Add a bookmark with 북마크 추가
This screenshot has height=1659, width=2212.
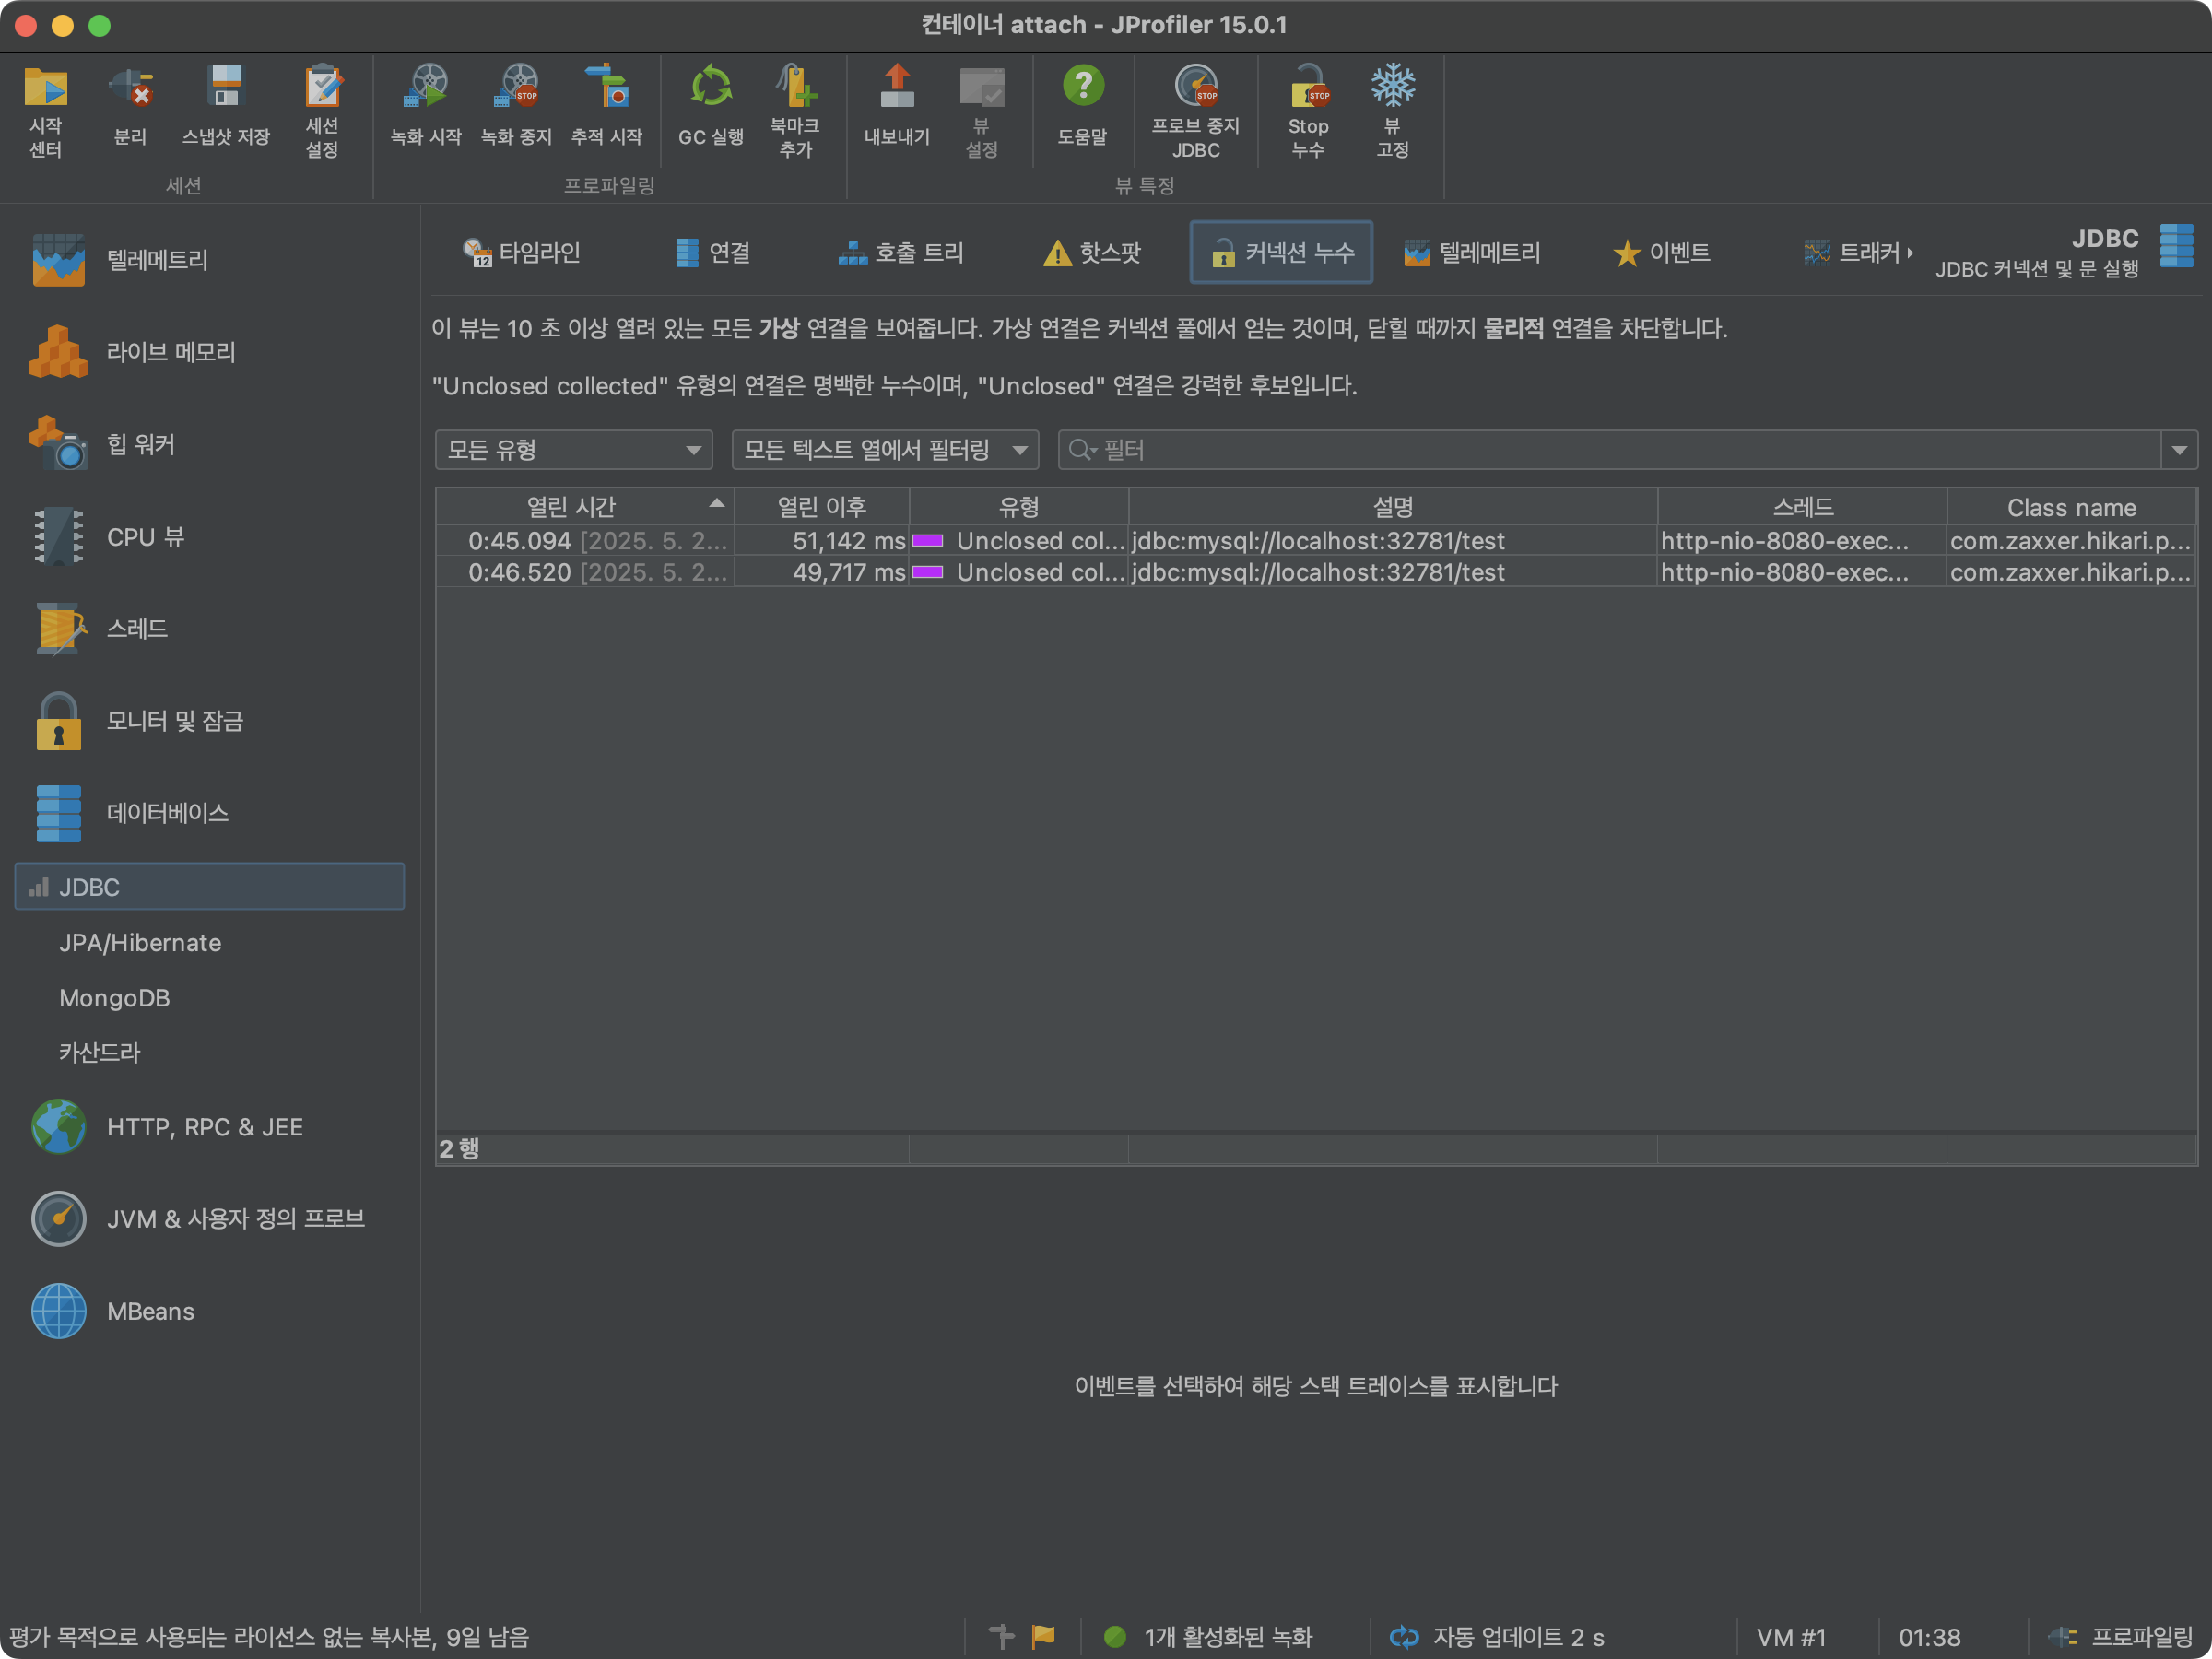(796, 110)
